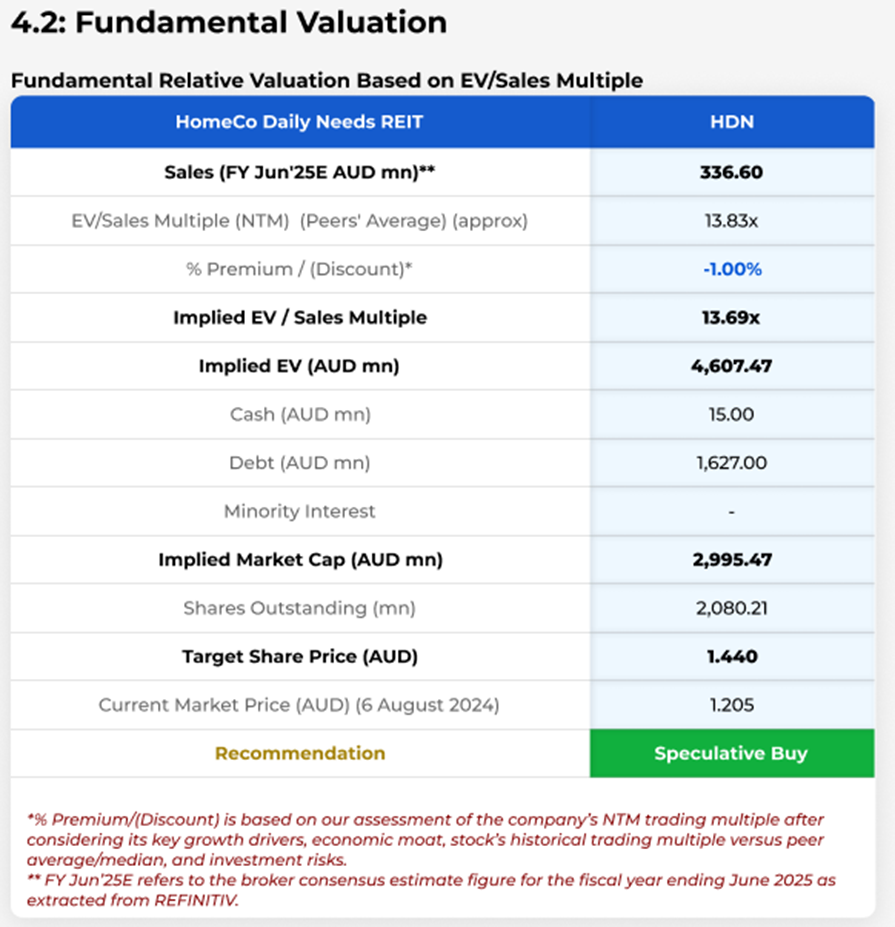
Task: Select the Implied EV / Sales Multiple label
Action: pos(299,318)
